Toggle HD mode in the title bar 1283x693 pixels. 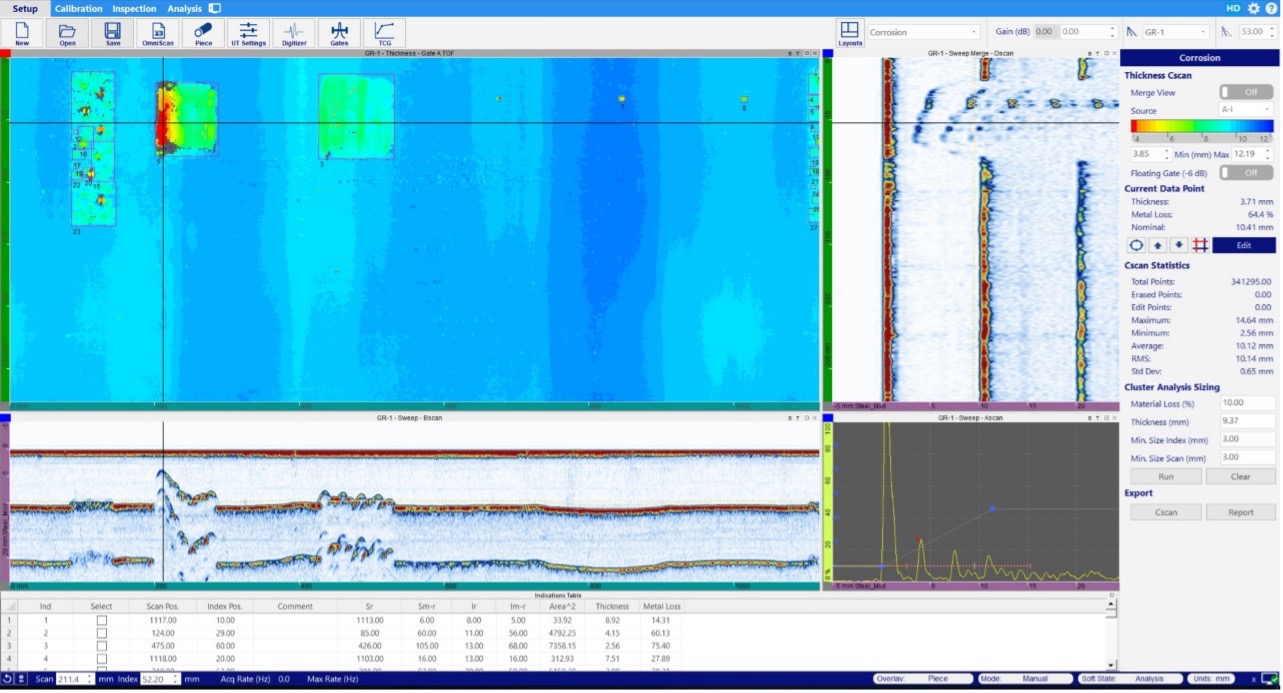point(1233,8)
